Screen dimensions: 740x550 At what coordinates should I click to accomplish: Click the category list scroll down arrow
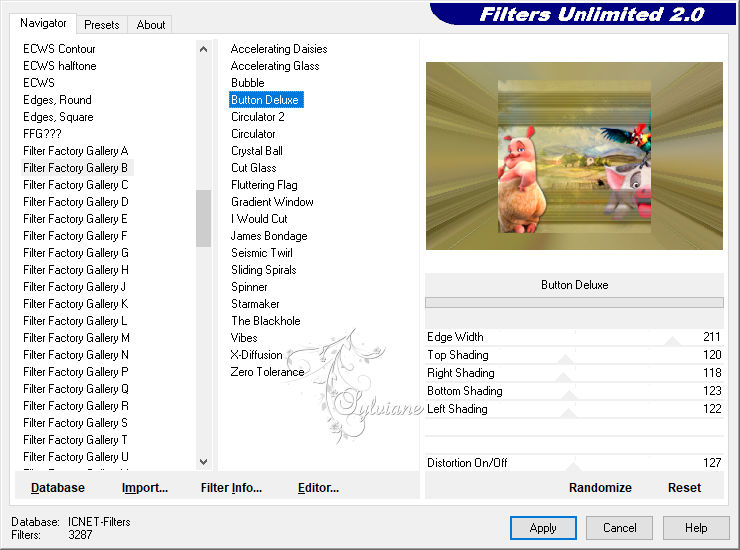click(203, 462)
